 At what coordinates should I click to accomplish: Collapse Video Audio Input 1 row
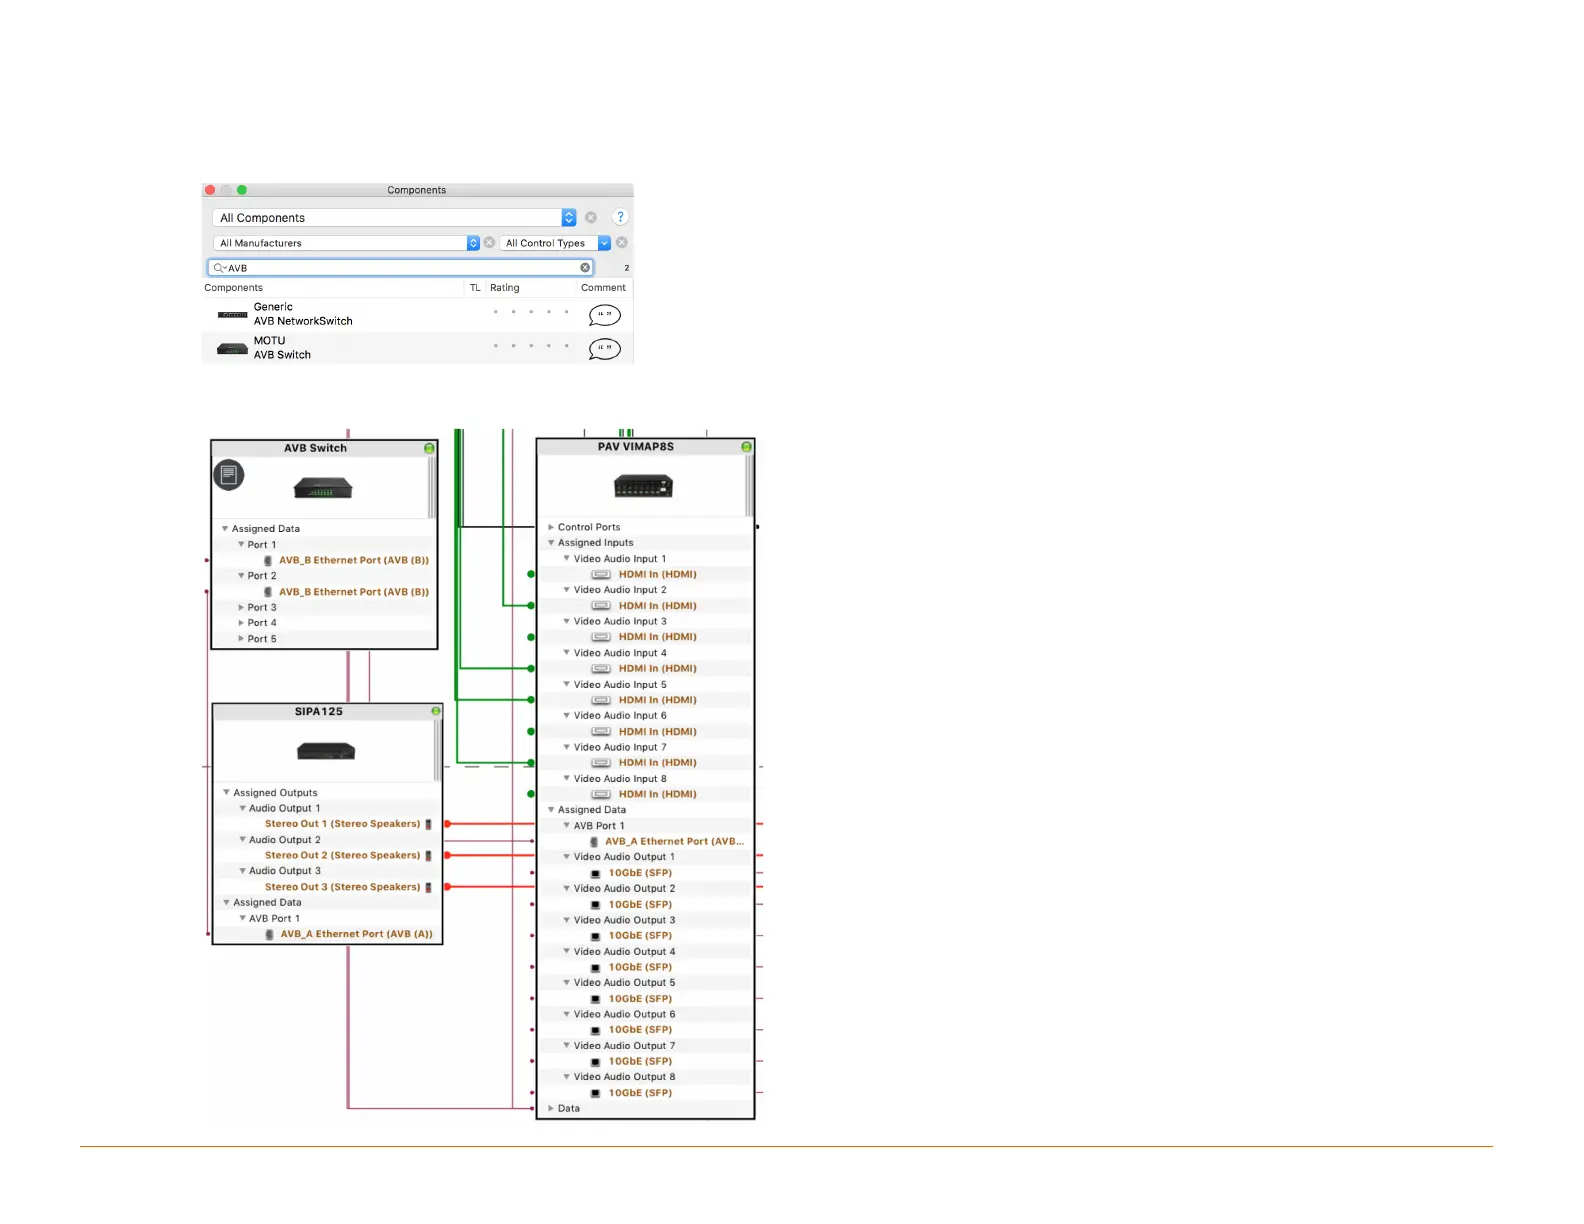(x=567, y=559)
